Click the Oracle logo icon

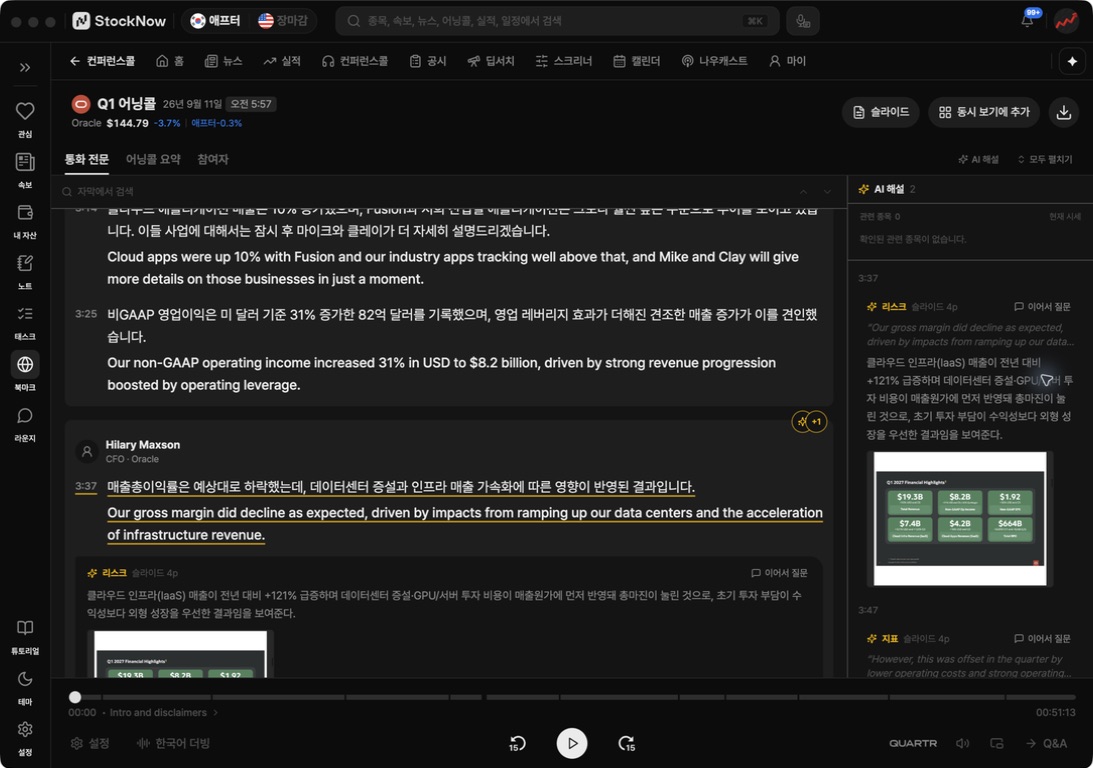(81, 105)
